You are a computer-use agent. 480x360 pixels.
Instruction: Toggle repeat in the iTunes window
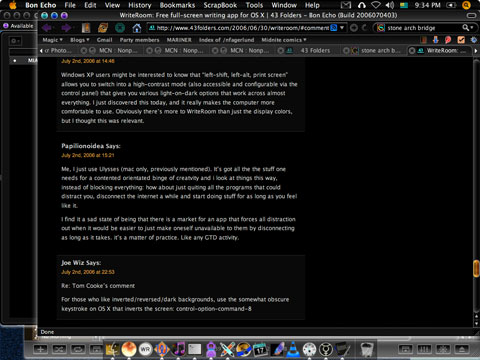point(78,349)
